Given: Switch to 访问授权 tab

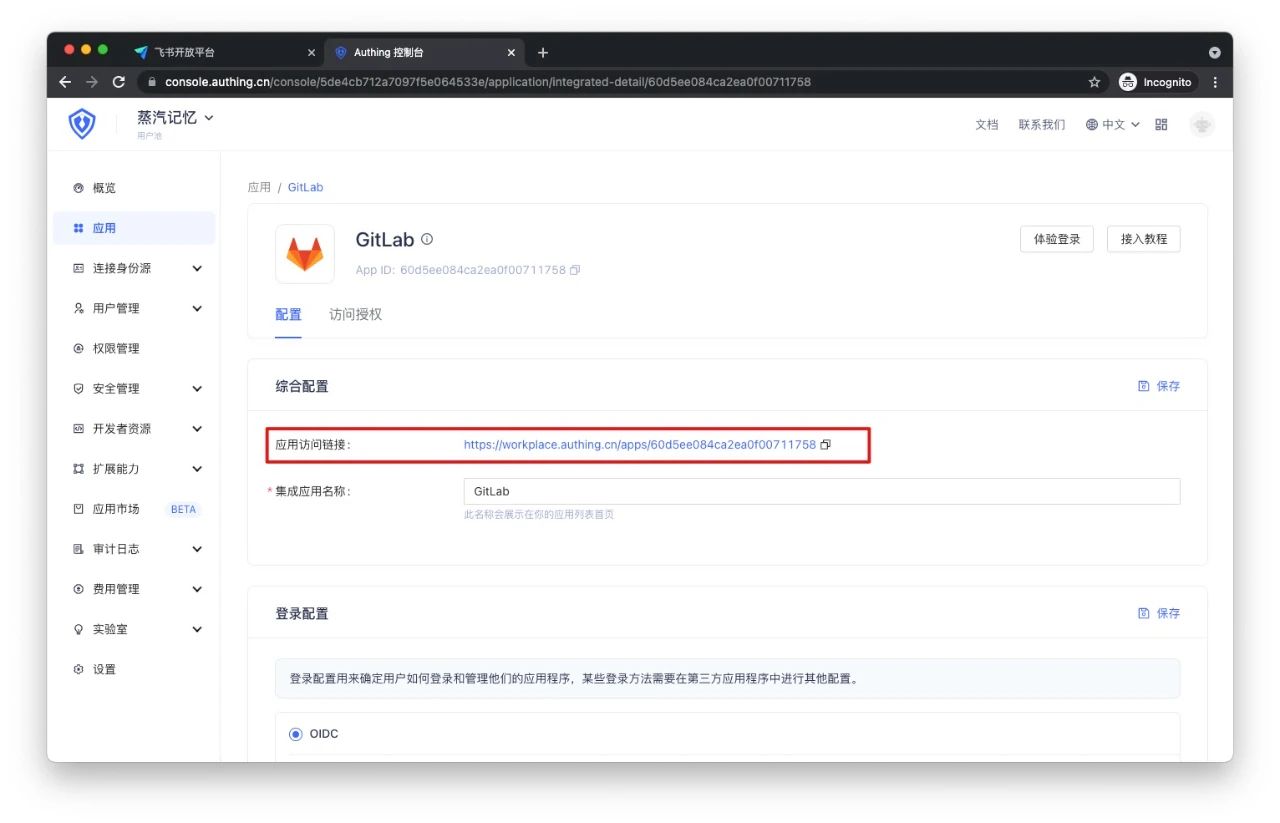Looking at the screenshot, I should click(355, 314).
